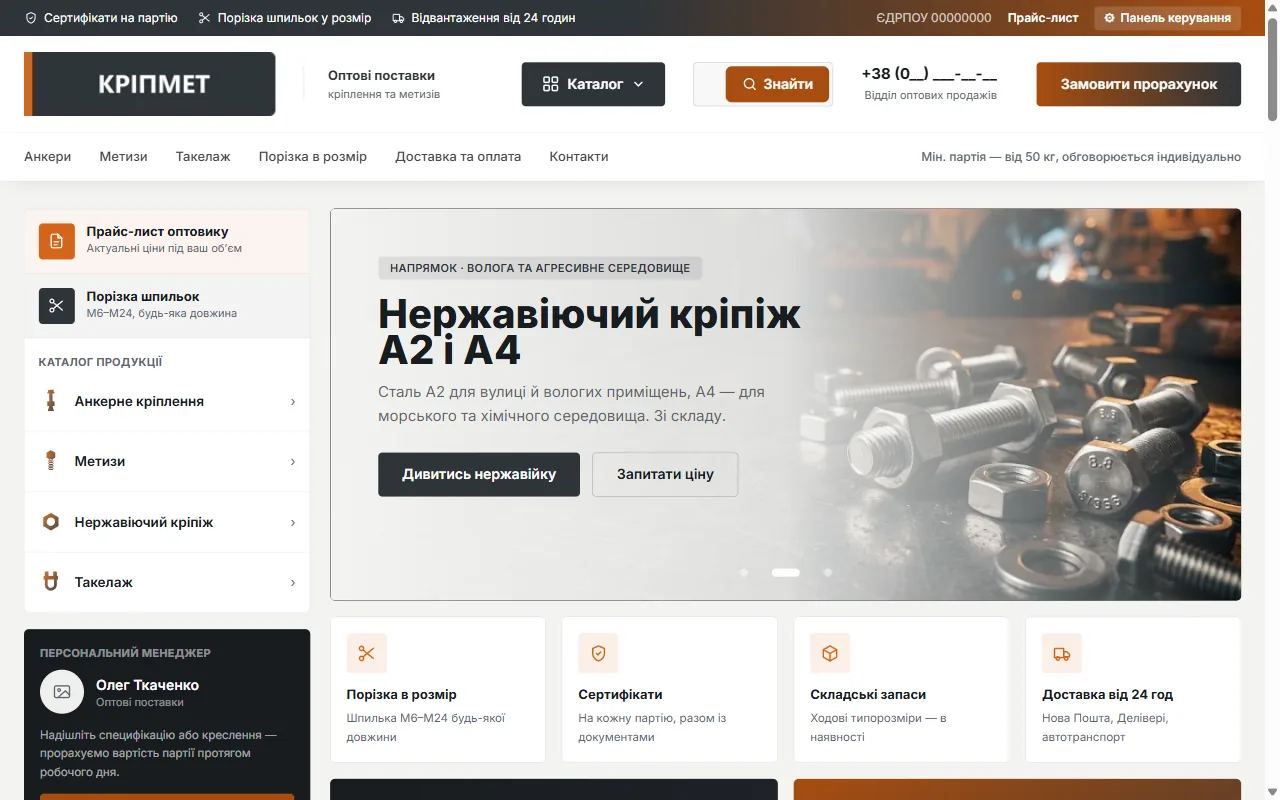Image resolution: width=1280 pixels, height=800 pixels.
Task: Select the first carousel slide dot
Action: [x=743, y=572]
